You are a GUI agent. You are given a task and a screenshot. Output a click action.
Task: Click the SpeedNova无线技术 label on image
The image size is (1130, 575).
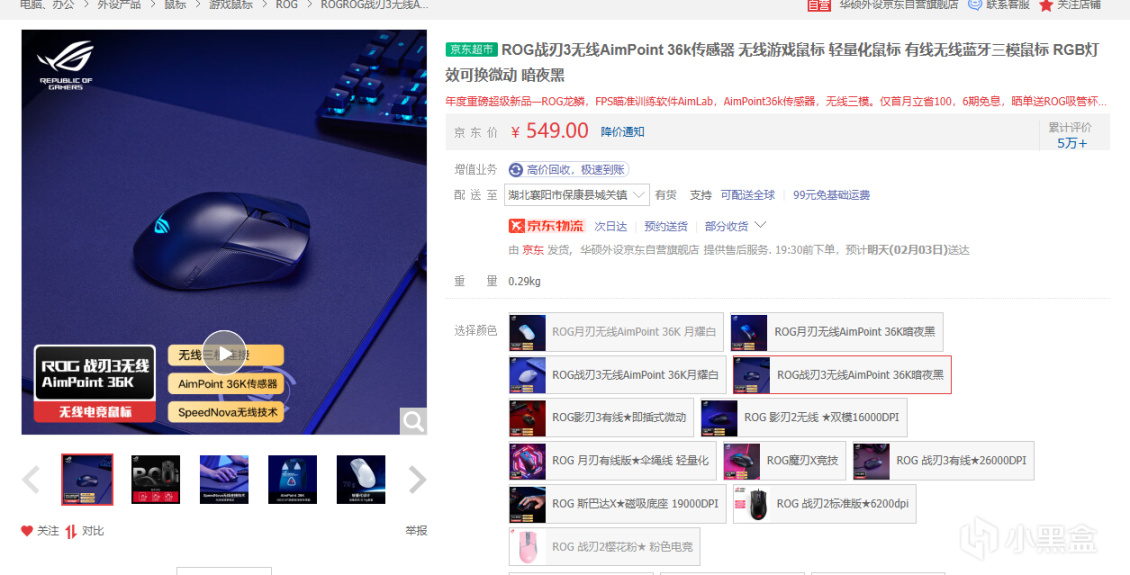pos(226,412)
